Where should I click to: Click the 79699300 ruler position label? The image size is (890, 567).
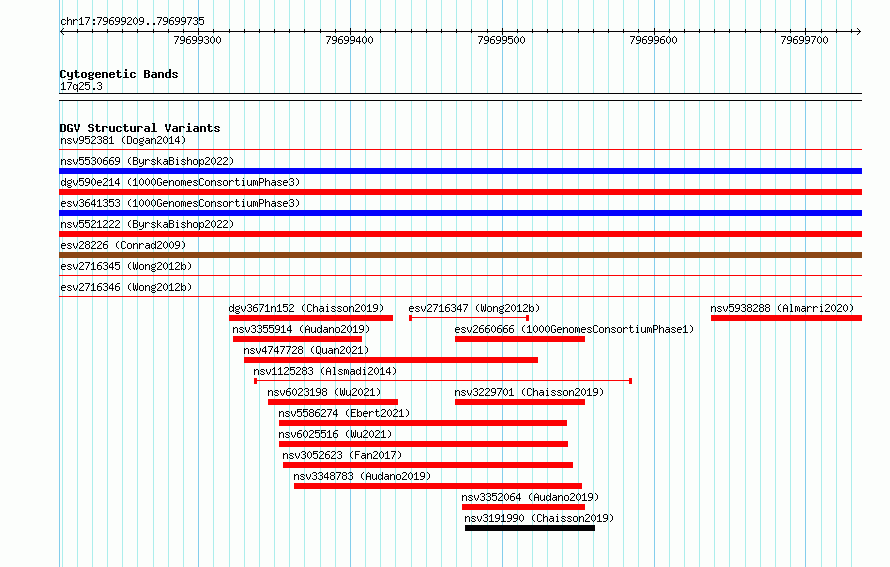198,40
